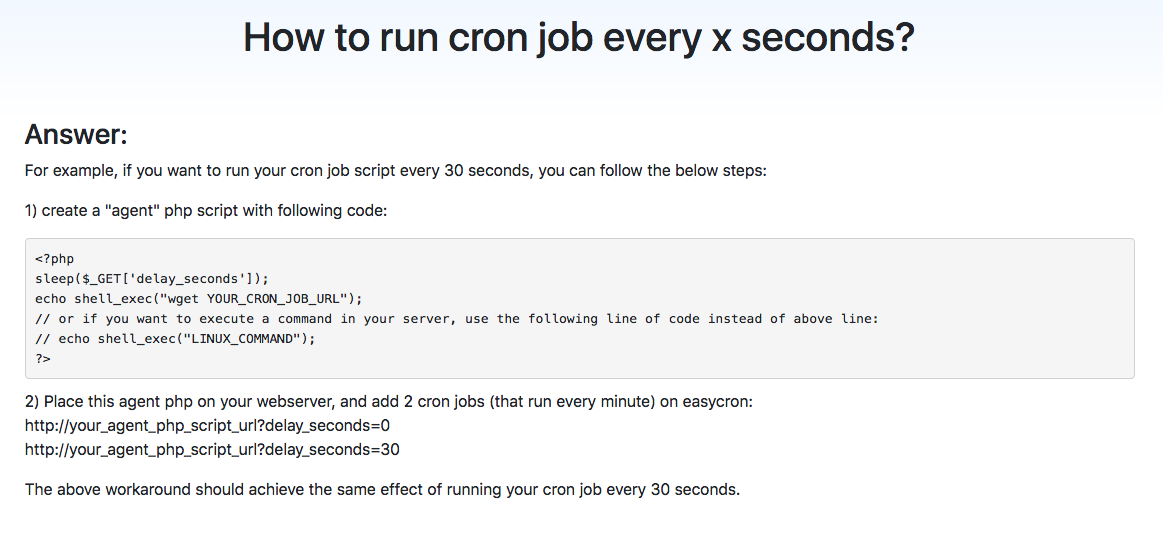
Task: Click the comment line beginning "// or if you want"
Action: [456, 319]
